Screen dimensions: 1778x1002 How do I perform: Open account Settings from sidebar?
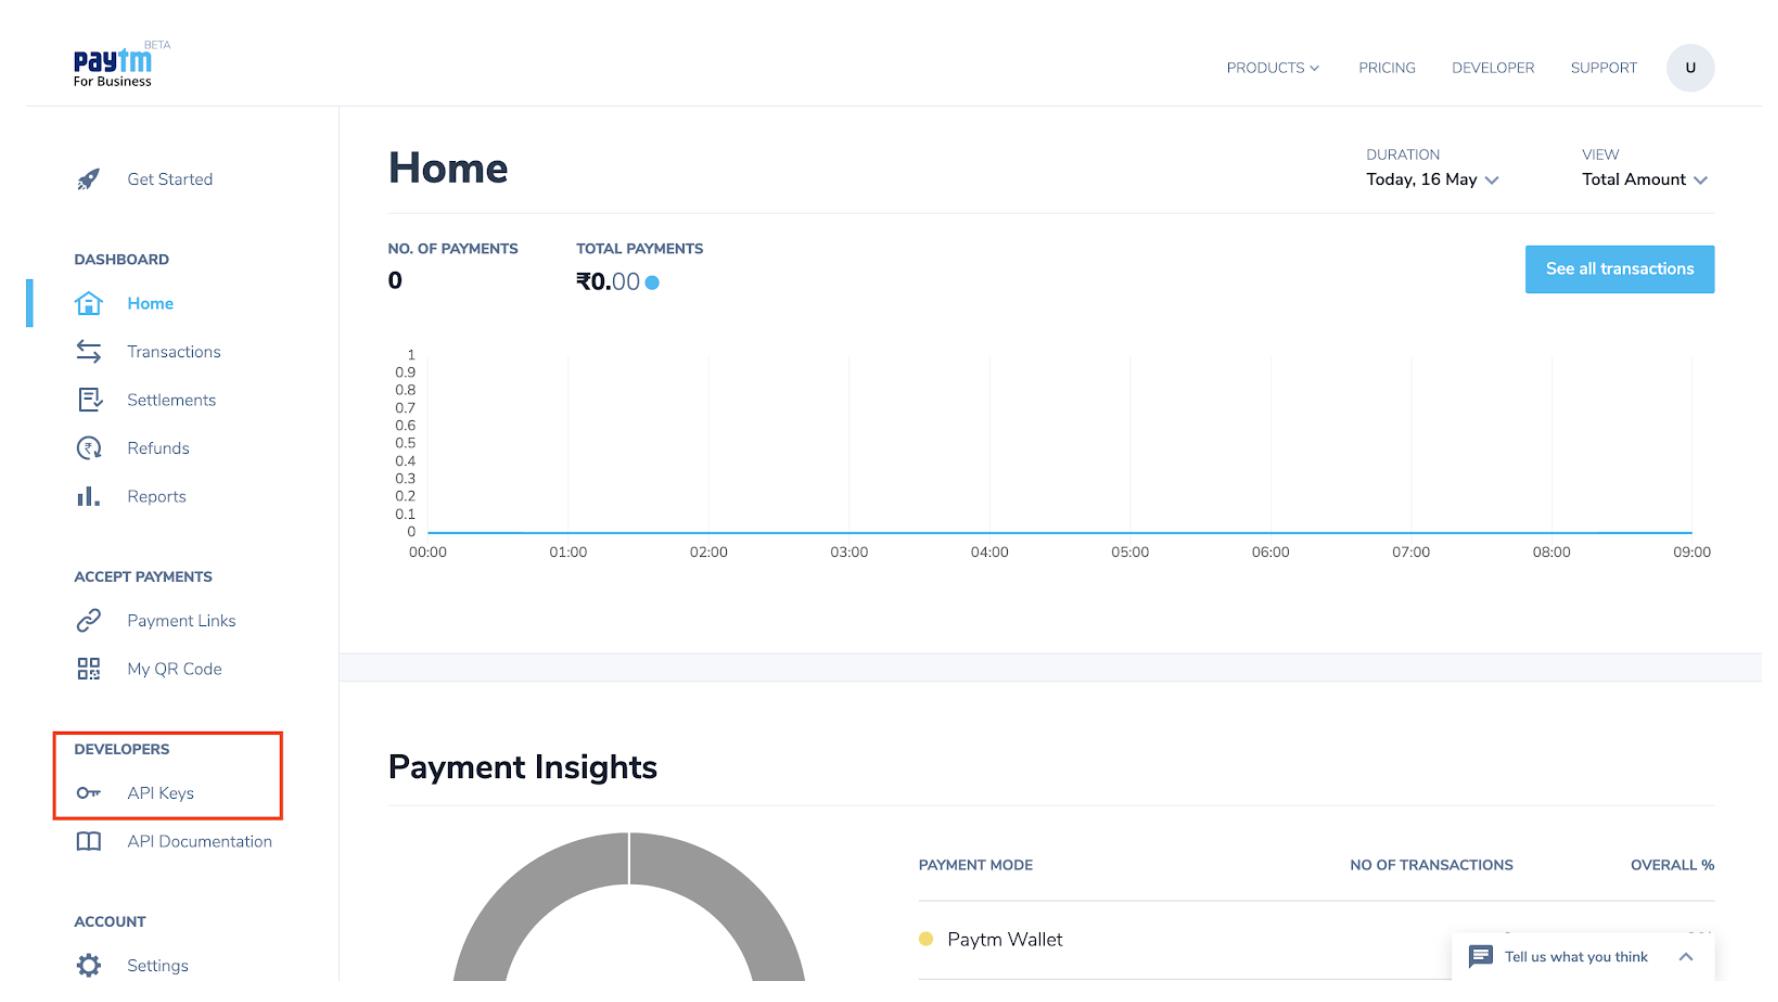[x=157, y=965]
